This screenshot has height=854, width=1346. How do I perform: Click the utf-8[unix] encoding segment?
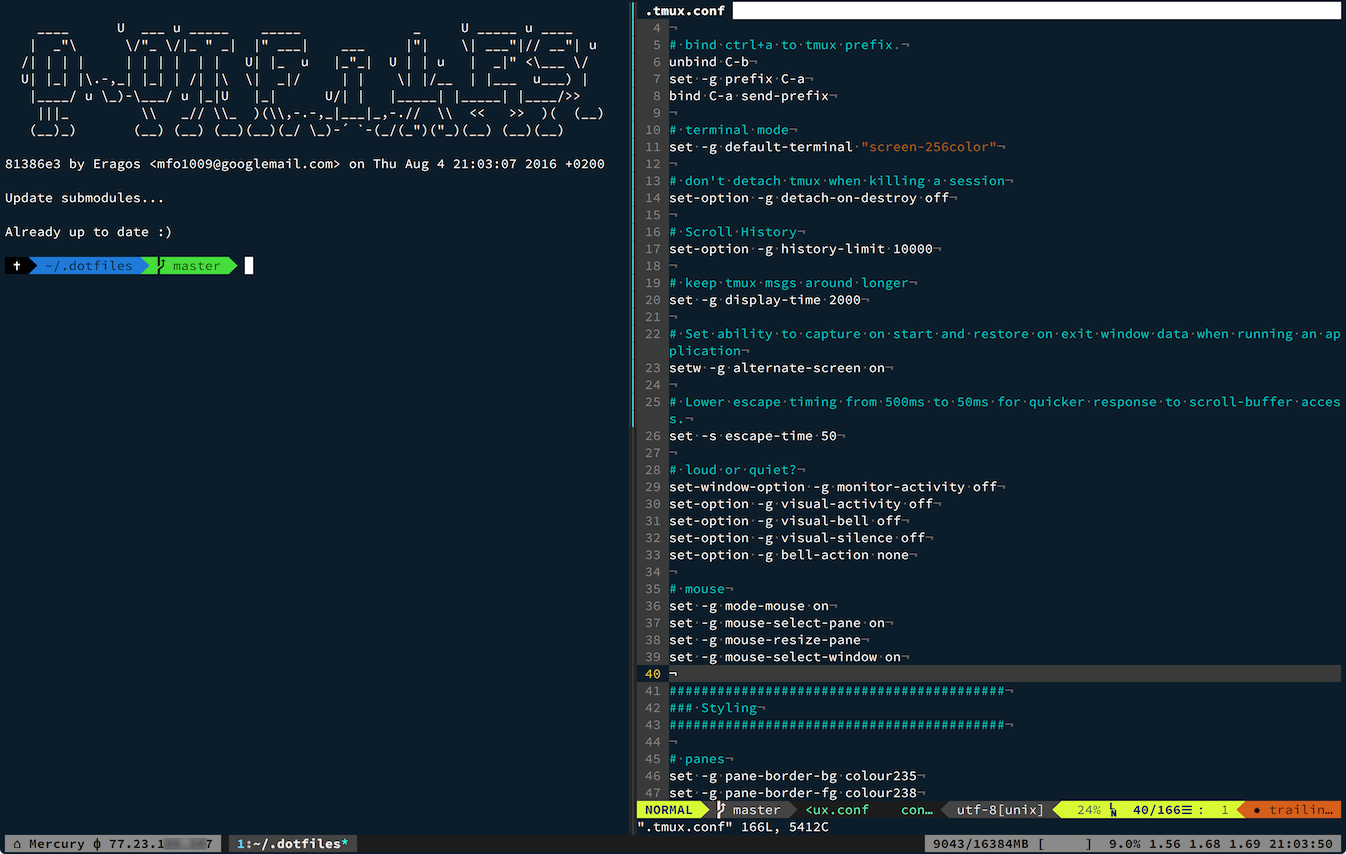coord(1000,810)
